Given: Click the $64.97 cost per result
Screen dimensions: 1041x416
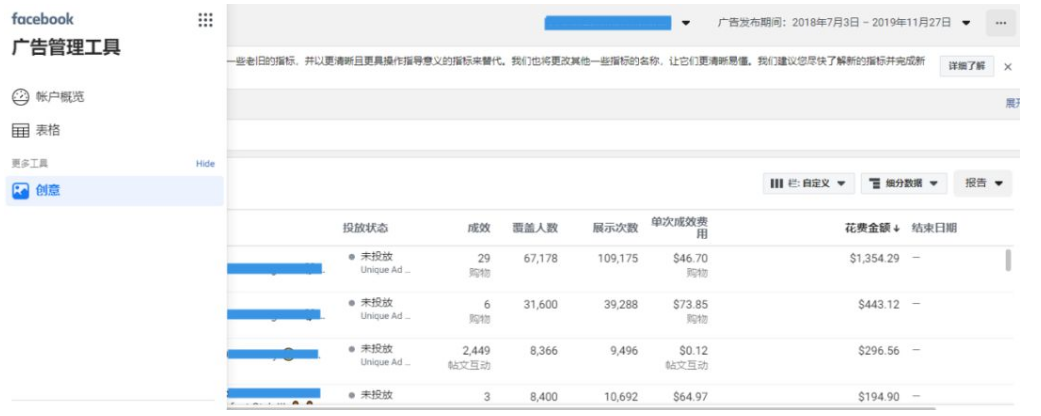Looking at the screenshot, I should coord(690,397).
